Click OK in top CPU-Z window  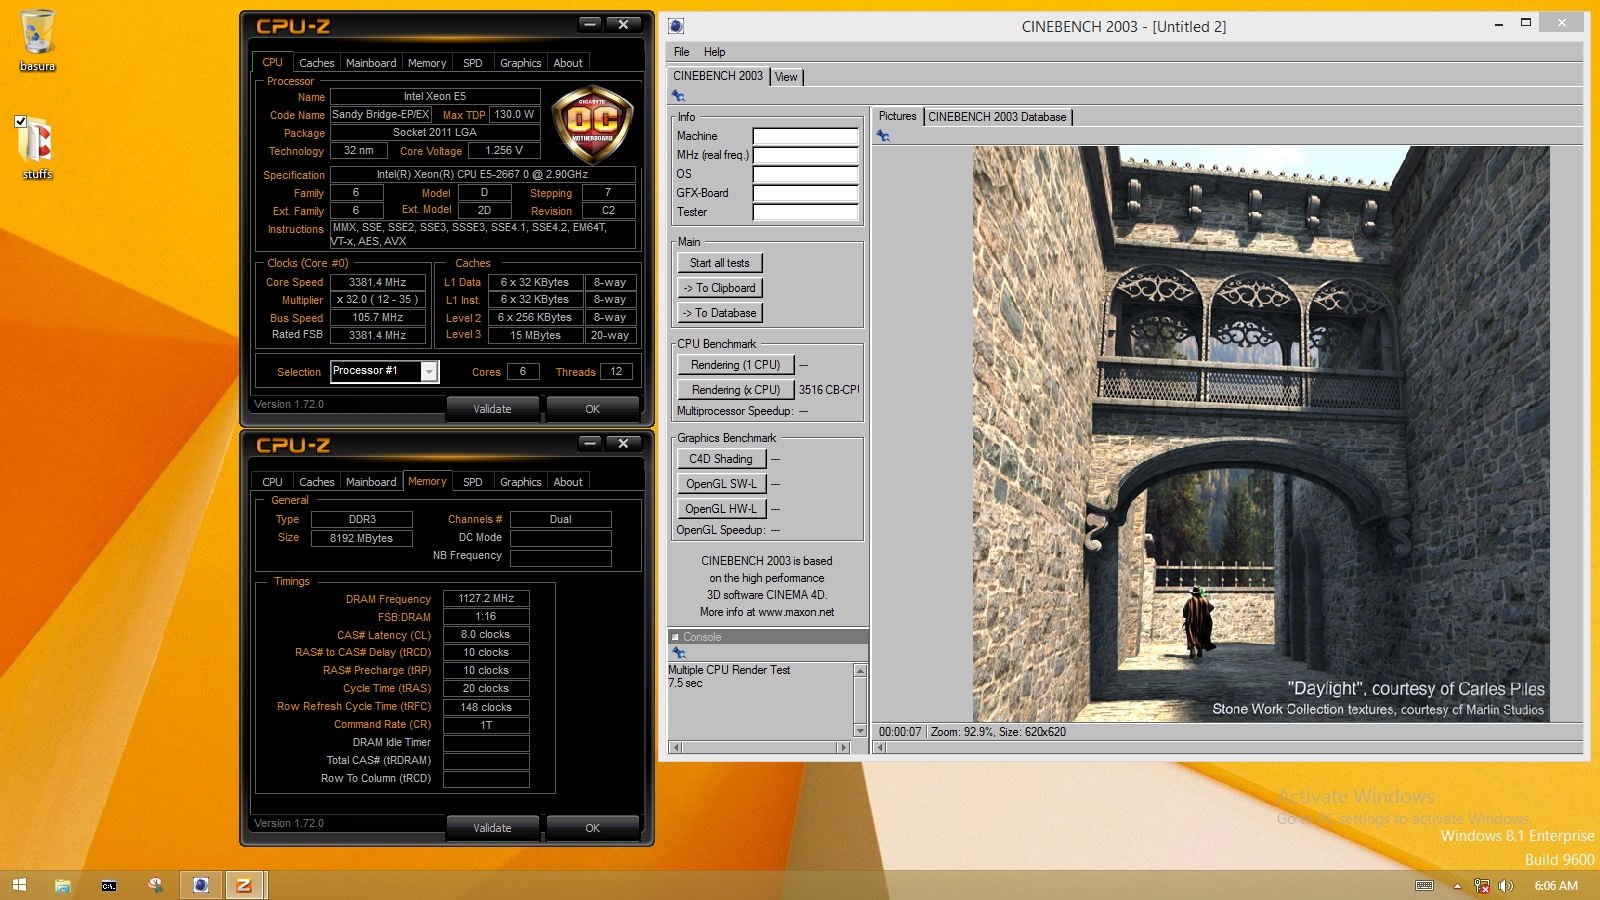[x=592, y=409]
